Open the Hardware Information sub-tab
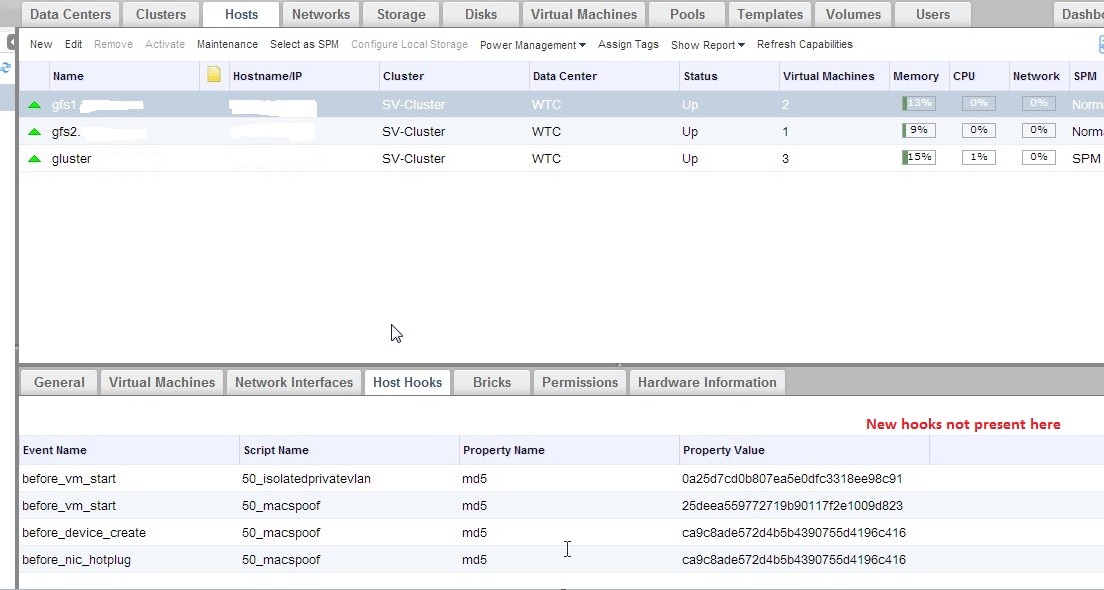This screenshot has height=590, width=1104. (x=706, y=382)
